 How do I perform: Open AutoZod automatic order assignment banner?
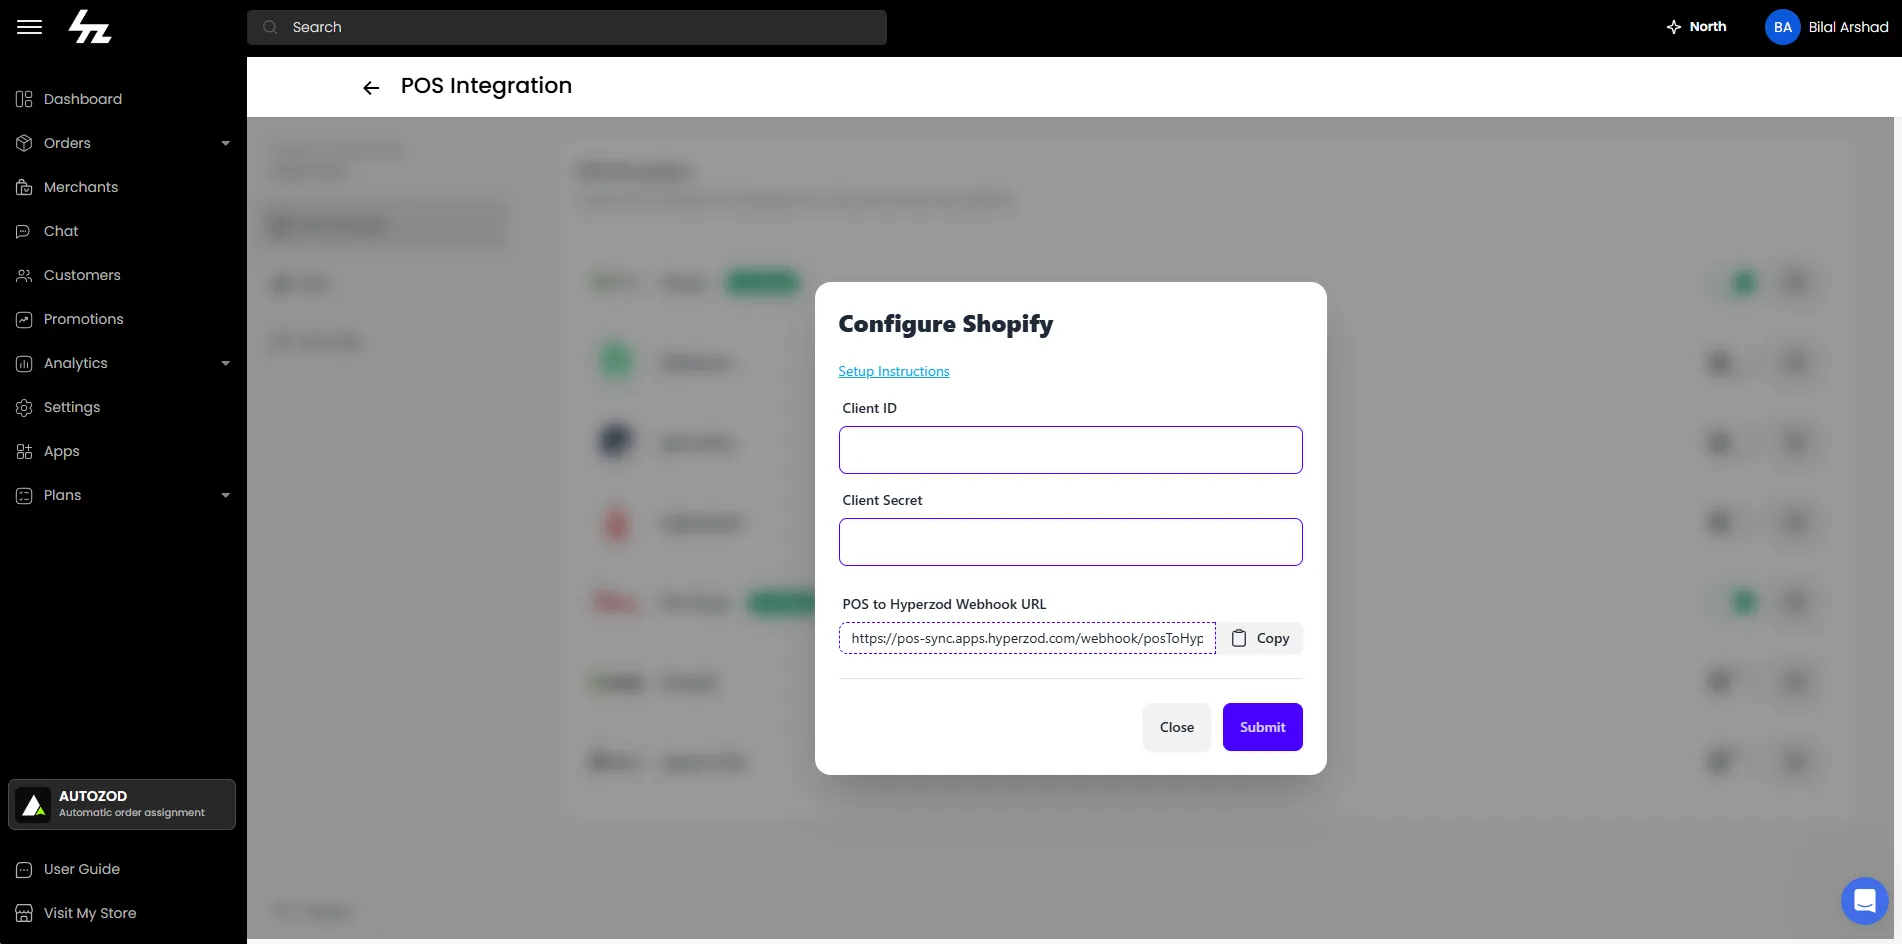[x=122, y=804]
